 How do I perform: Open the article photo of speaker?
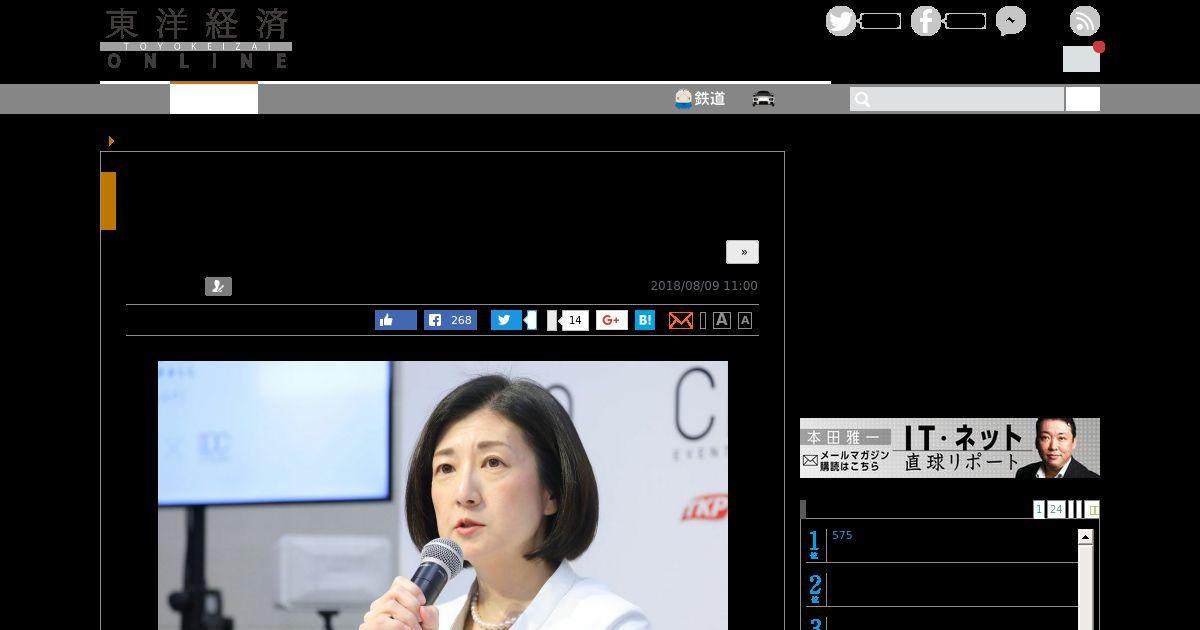click(x=443, y=495)
